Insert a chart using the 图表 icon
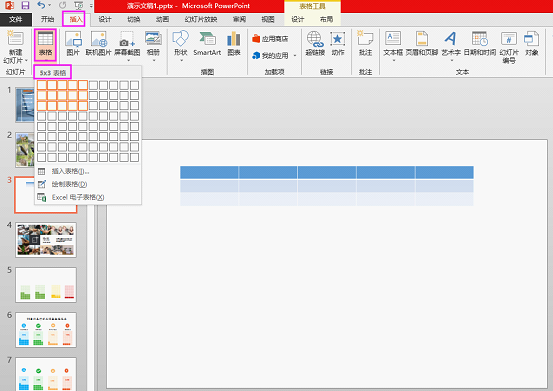The width and height of the screenshot is (553, 391). point(233,44)
